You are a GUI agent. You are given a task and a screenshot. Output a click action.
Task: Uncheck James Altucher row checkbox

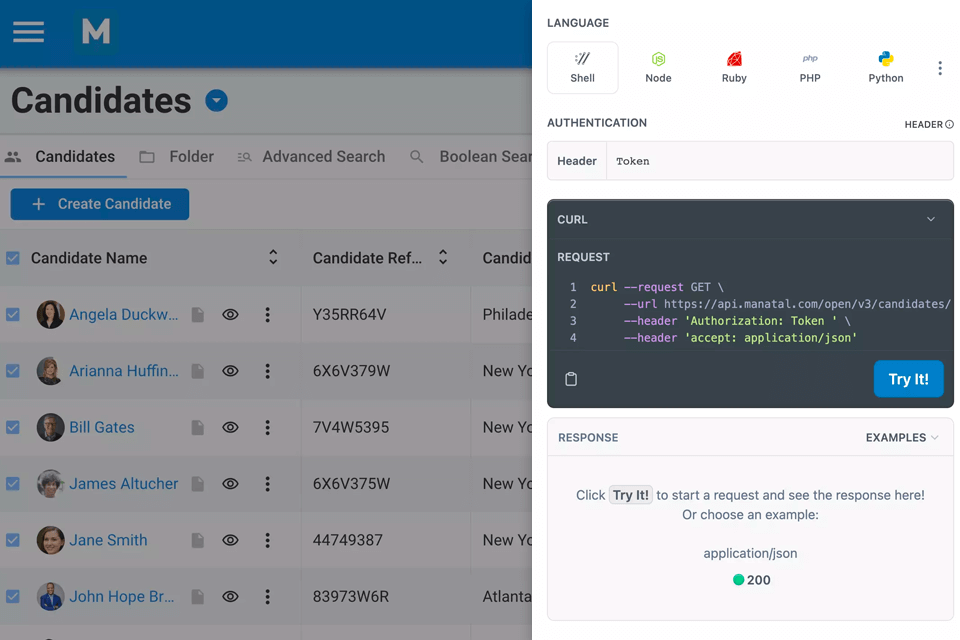[13, 483]
